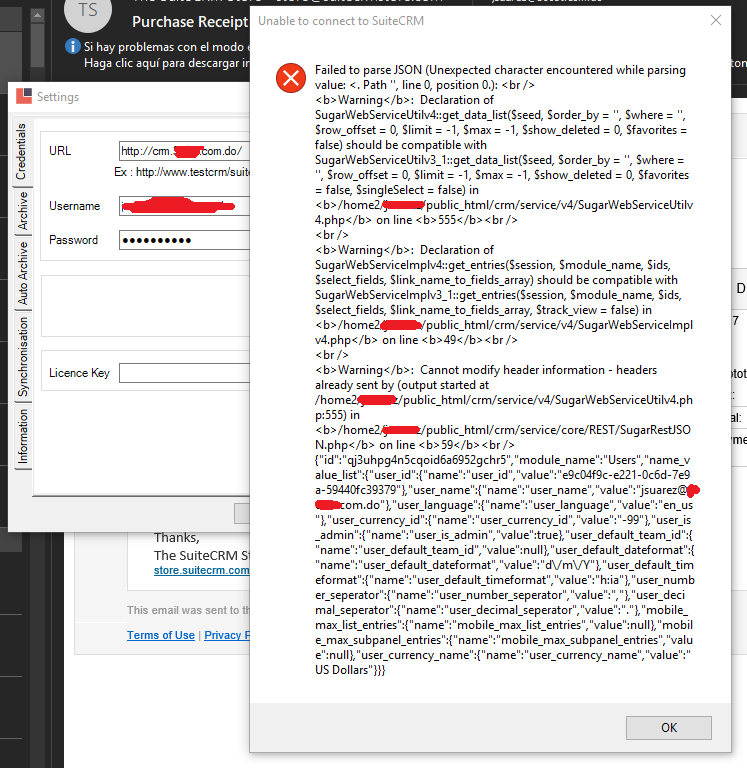This screenshot has height=768, width=747.
Task: Click 'Haga clic aquí para descargar' message
Action: click(x=167, y=63)
